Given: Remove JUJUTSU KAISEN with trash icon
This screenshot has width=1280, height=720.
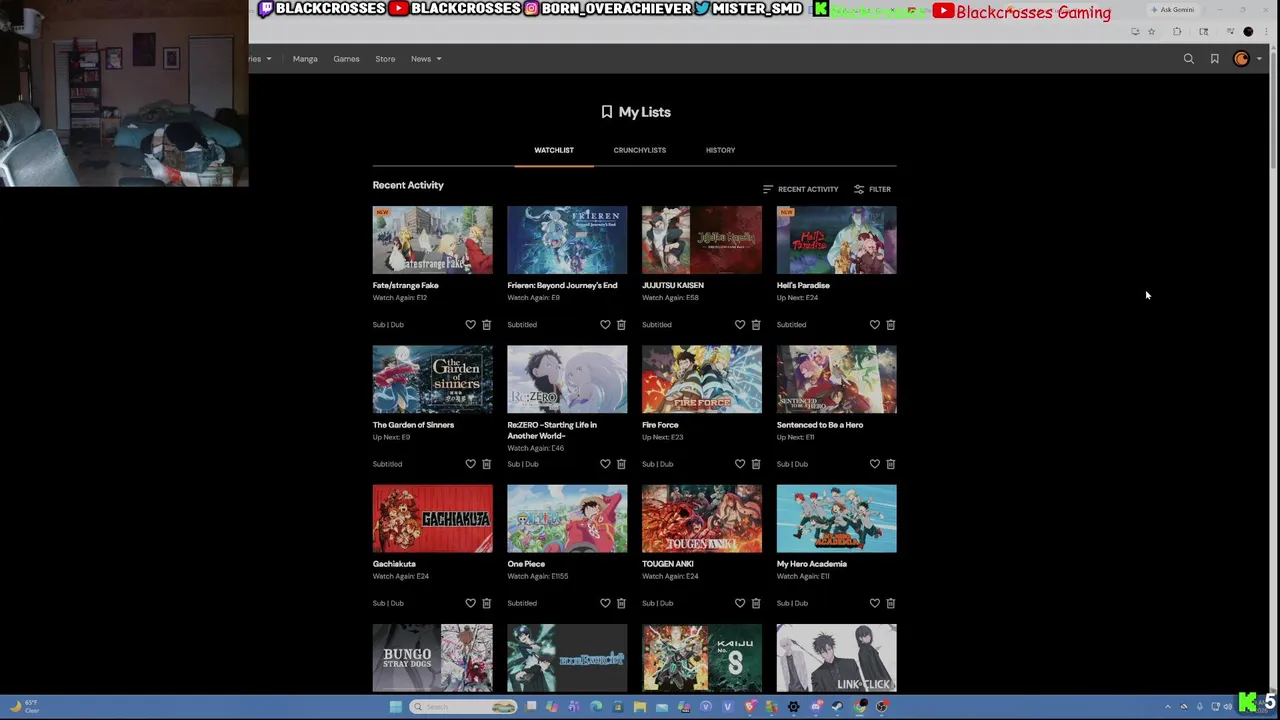Looking at the screenshot, I should 756,325.
